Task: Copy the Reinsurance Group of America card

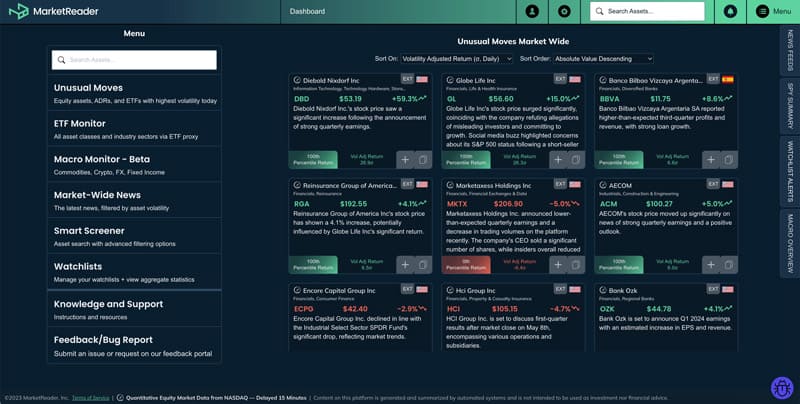Action: (423, 265)
